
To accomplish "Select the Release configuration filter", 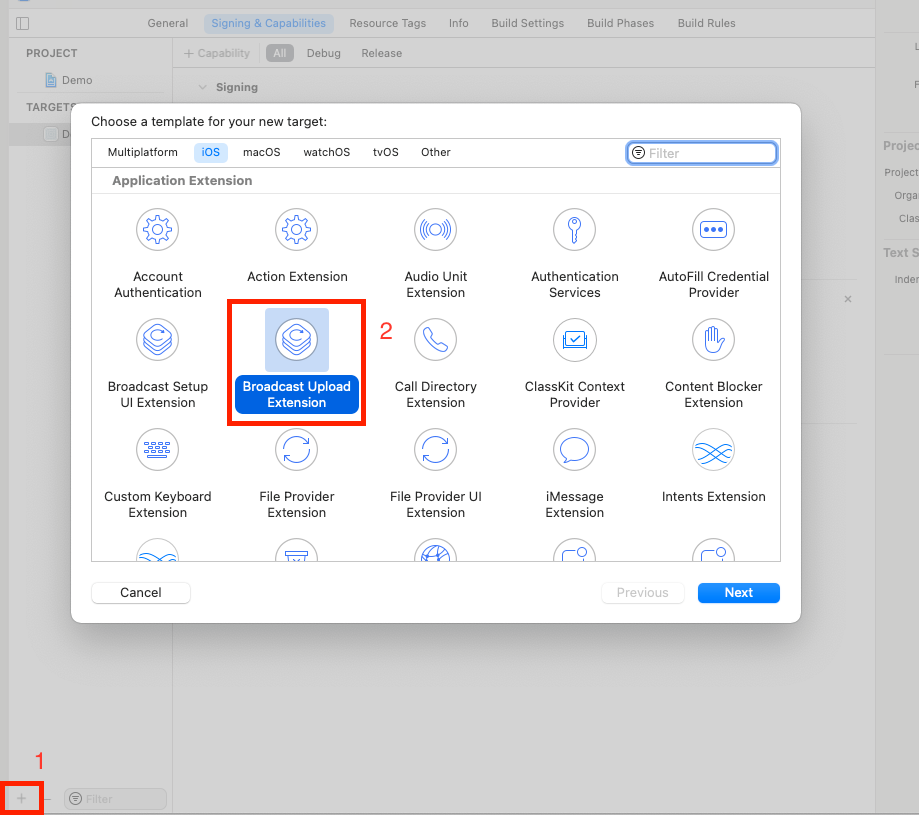I will 382,53.
